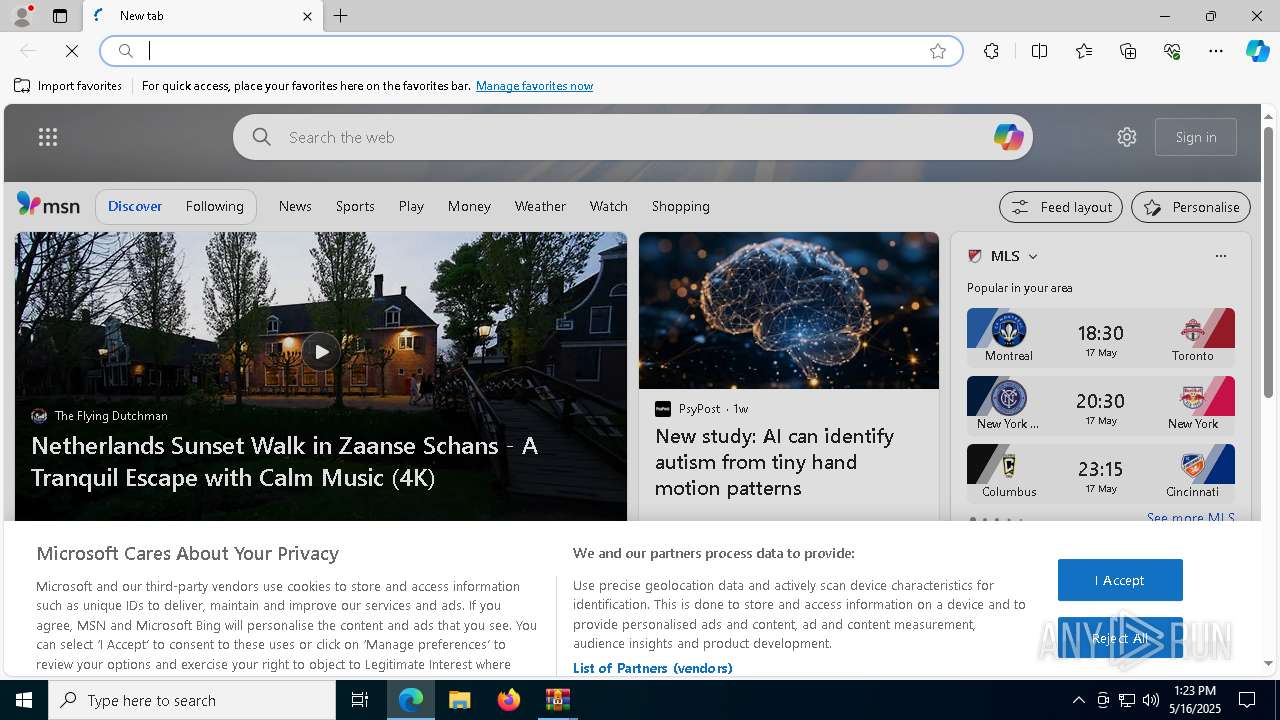The width and height of the screenshot is (1280, 720).
Task: Open the AI autism study headline
Action: pyautogui.click(x=774, y=462)
